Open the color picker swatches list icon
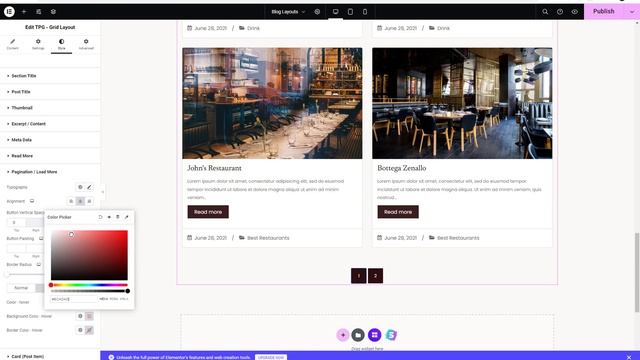640x360 pixels. tap(118, 217)
